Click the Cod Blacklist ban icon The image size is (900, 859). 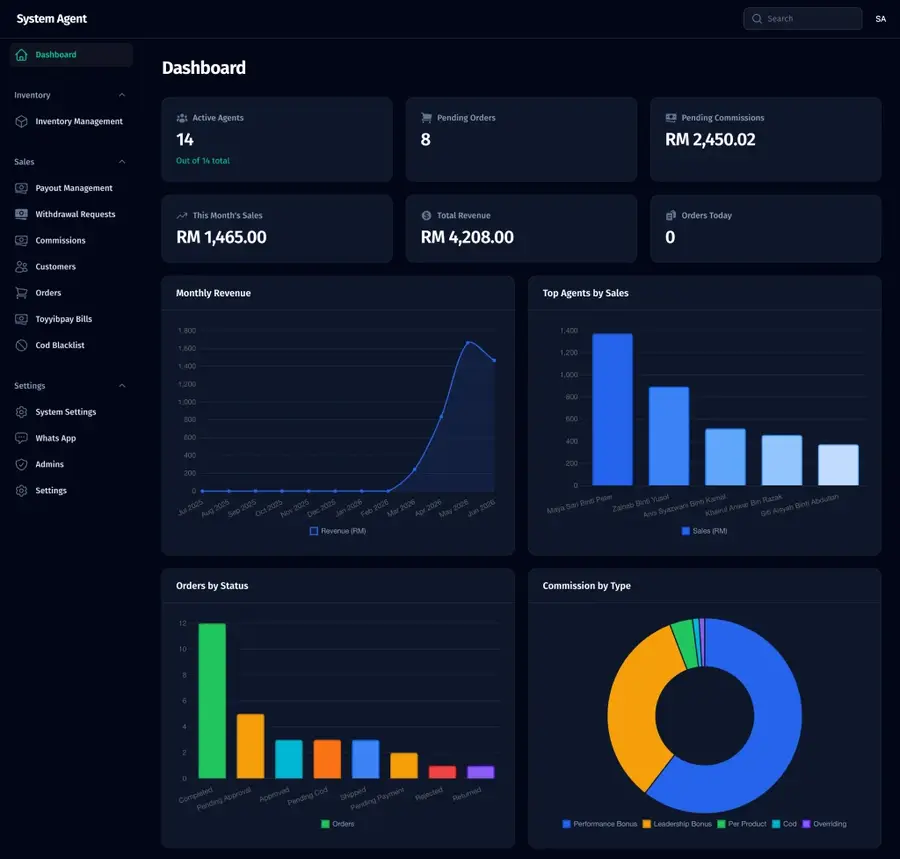[21, 345]
